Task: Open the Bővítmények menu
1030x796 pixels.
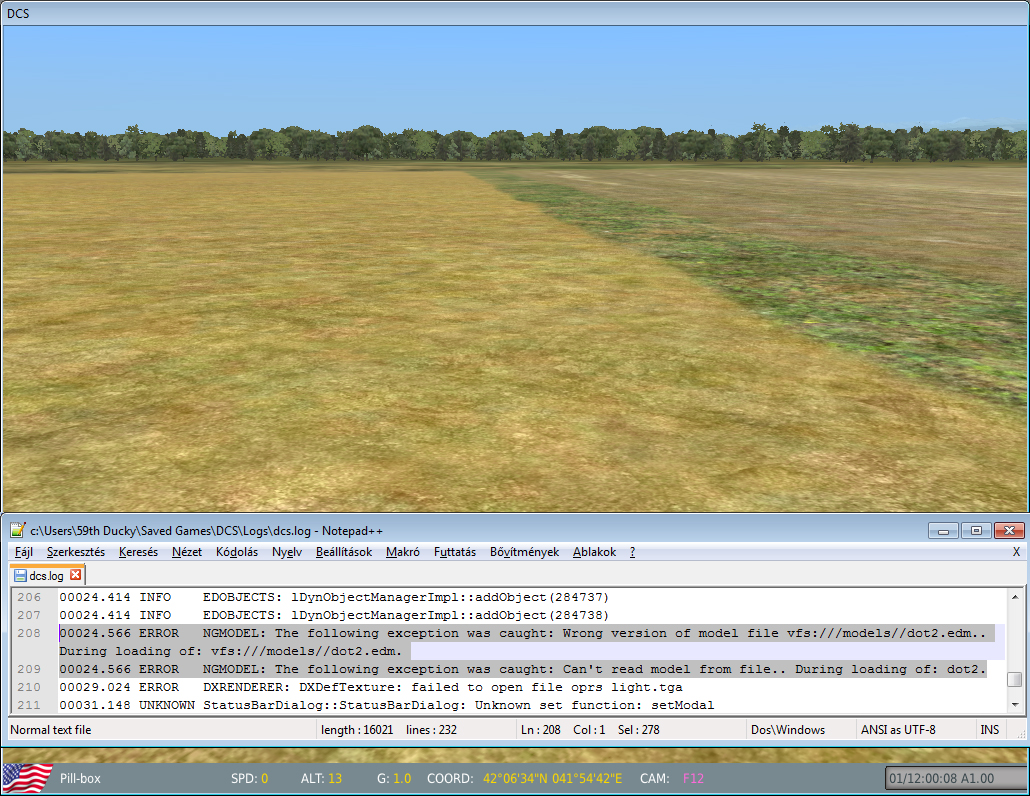Action: (524, 552)
